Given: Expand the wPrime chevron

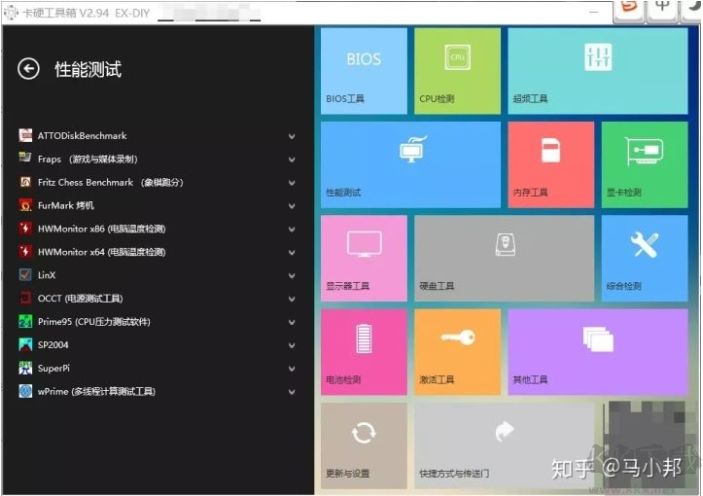Looking at the screenshot, I should tap(292, 392).
